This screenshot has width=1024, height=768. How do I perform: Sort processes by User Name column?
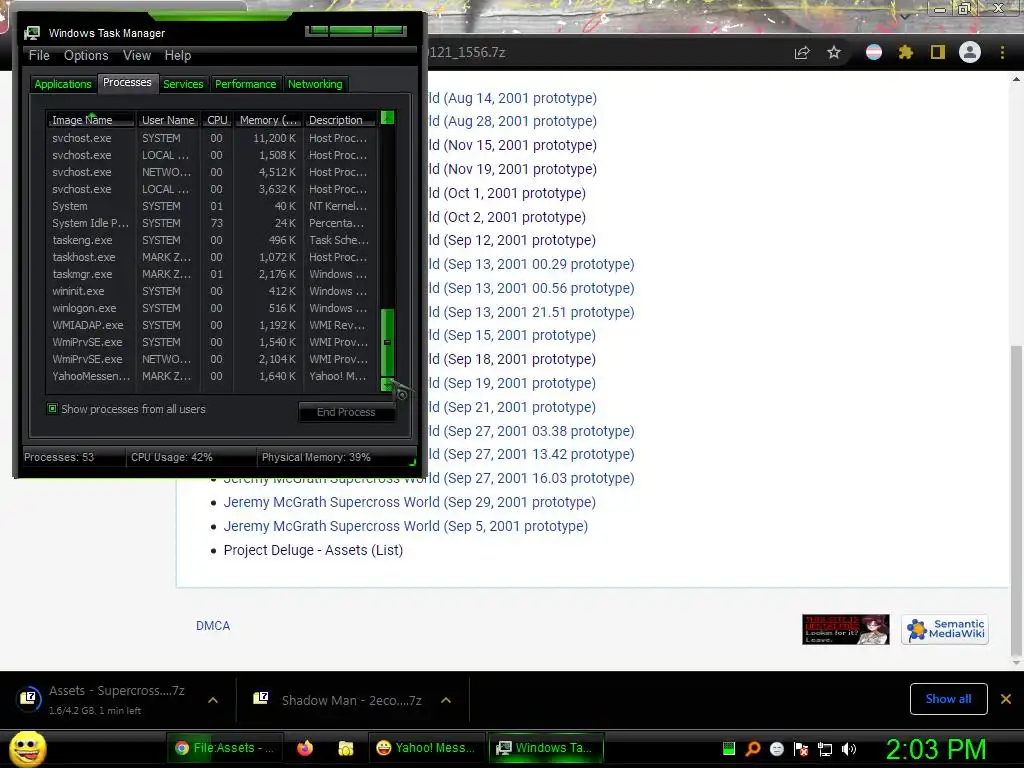(168, 120)
